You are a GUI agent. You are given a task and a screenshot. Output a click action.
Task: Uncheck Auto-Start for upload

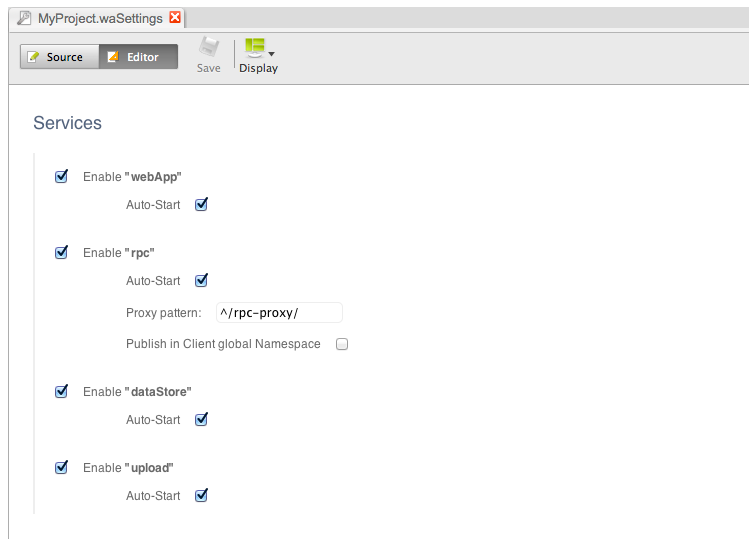point(201,495)
